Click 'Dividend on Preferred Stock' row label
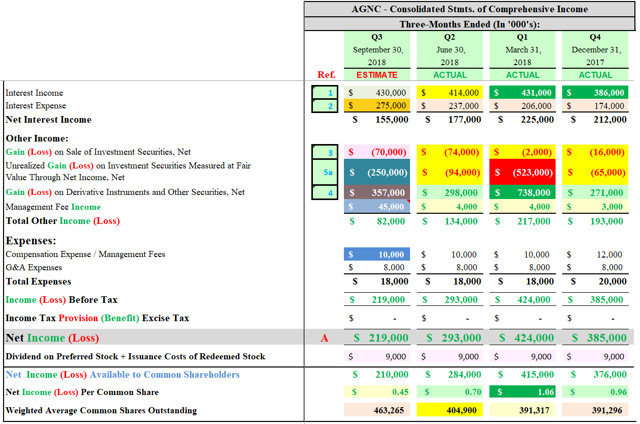 point(135,356)
